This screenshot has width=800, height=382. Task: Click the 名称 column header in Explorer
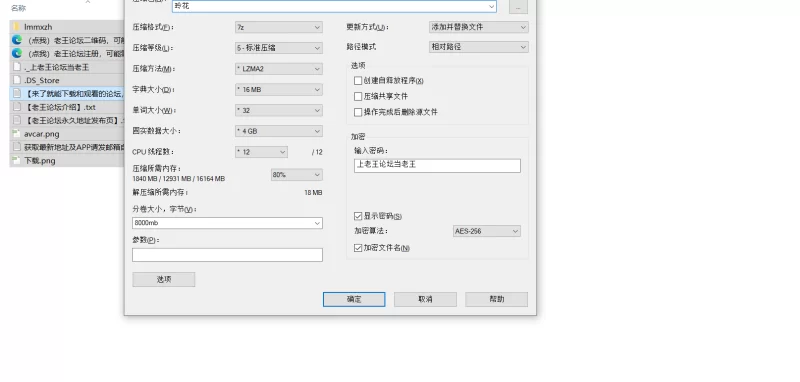(x=18, y=8)
